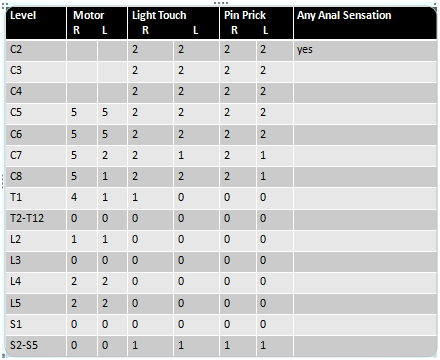Screen dimensions: 440x360
Task: Select the Motor column header
Action: click(x=97, y=23)
